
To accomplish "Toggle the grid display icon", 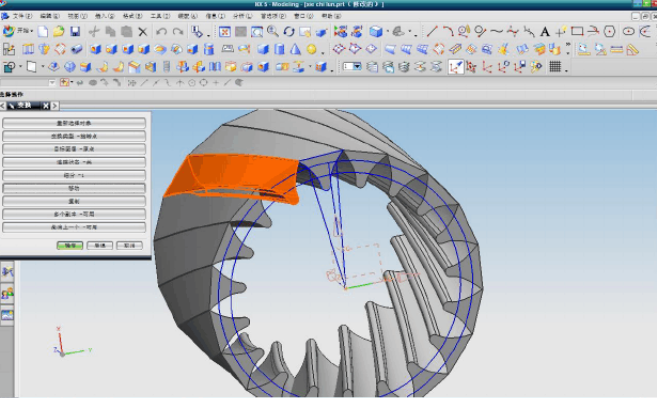I will 555,67.
